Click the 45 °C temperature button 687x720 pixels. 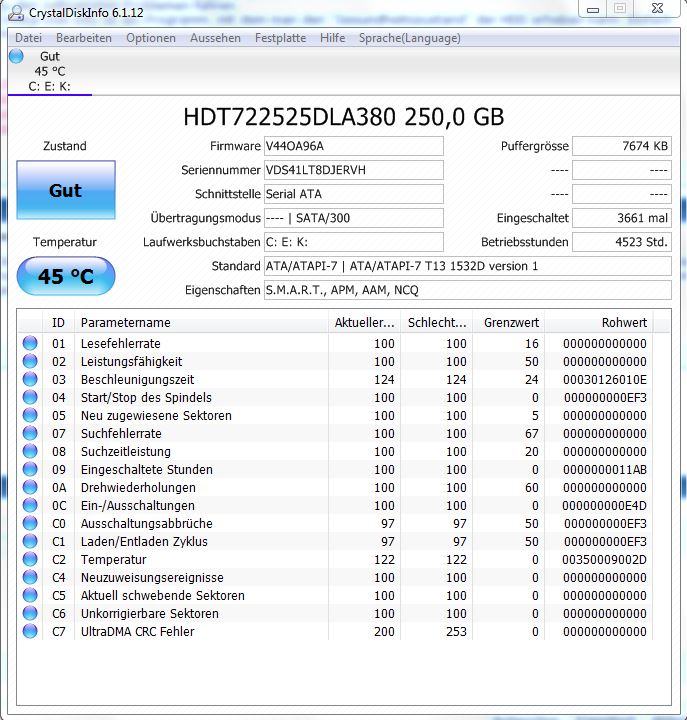point(66,276)
